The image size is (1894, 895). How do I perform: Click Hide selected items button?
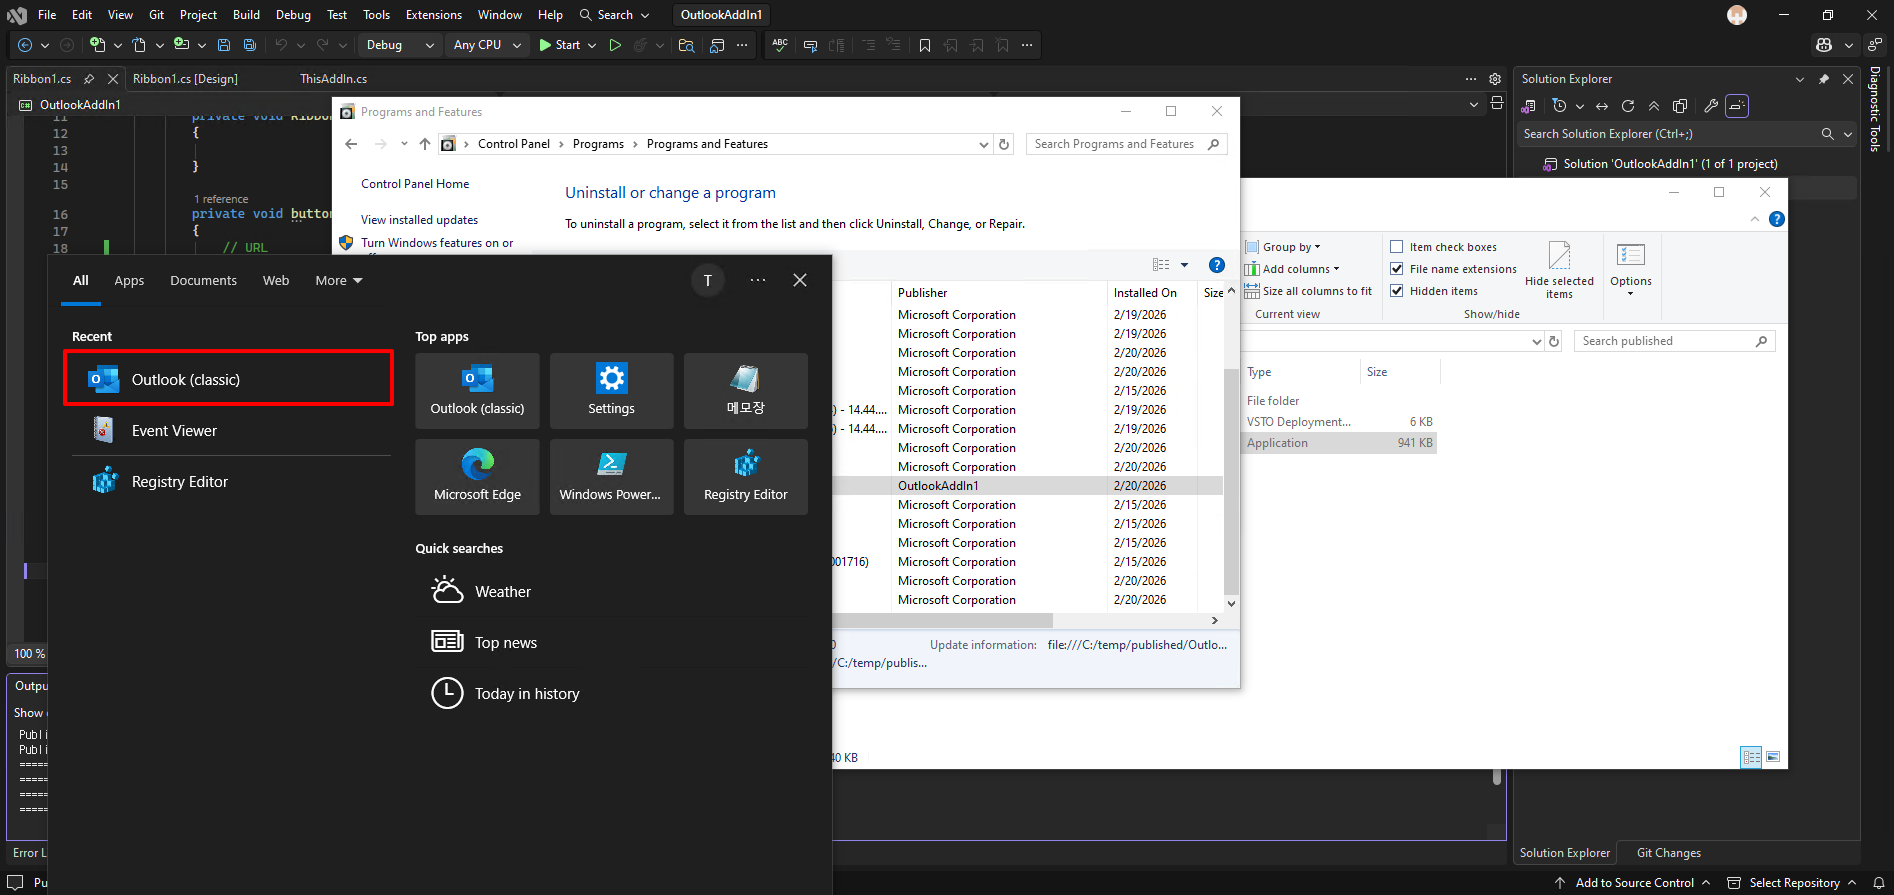pos(1559,269)
